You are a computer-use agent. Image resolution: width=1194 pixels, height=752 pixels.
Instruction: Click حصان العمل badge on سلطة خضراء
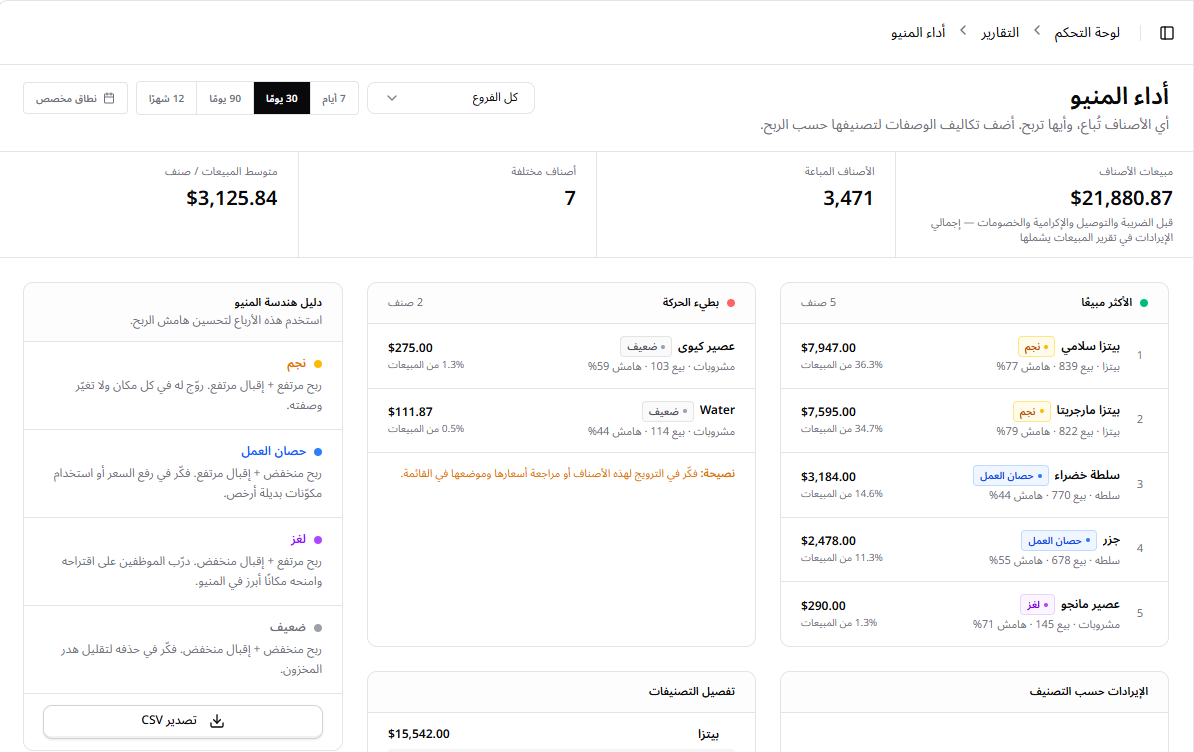[1011, 476]
